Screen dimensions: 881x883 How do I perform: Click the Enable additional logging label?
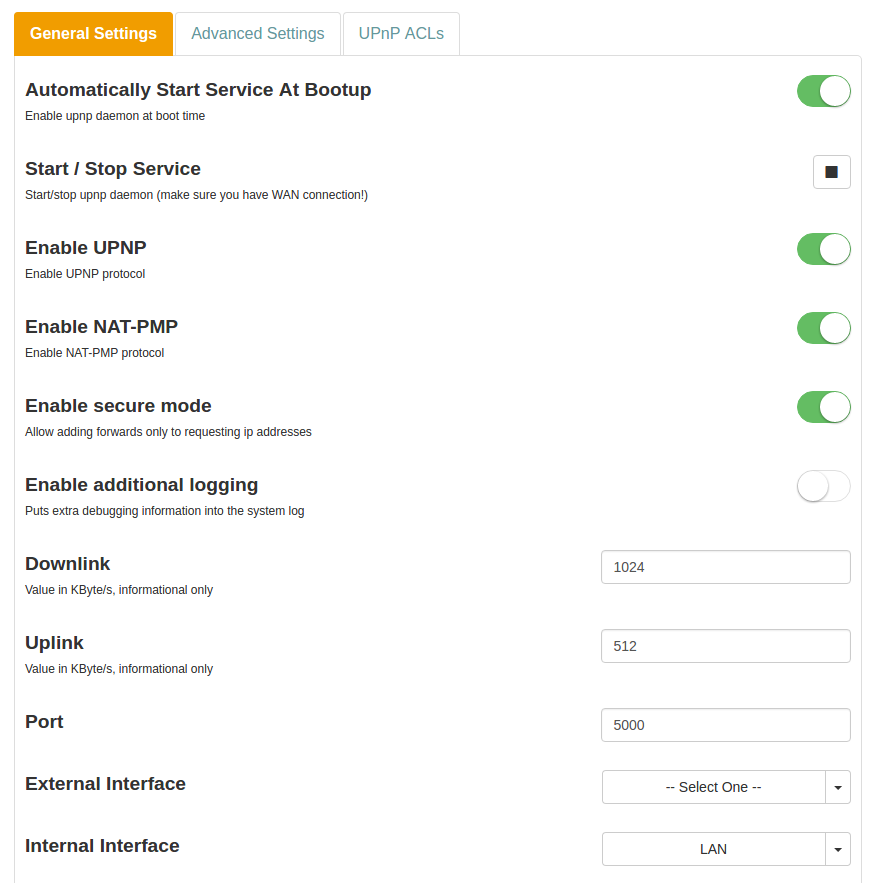[x=141, y=485]
